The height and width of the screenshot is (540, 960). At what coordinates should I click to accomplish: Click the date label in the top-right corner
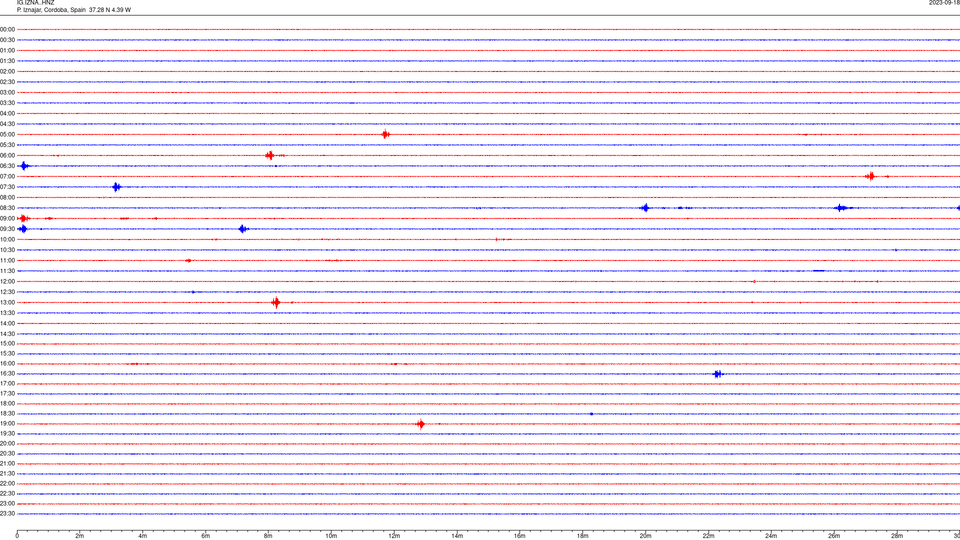tap(944, 3)
